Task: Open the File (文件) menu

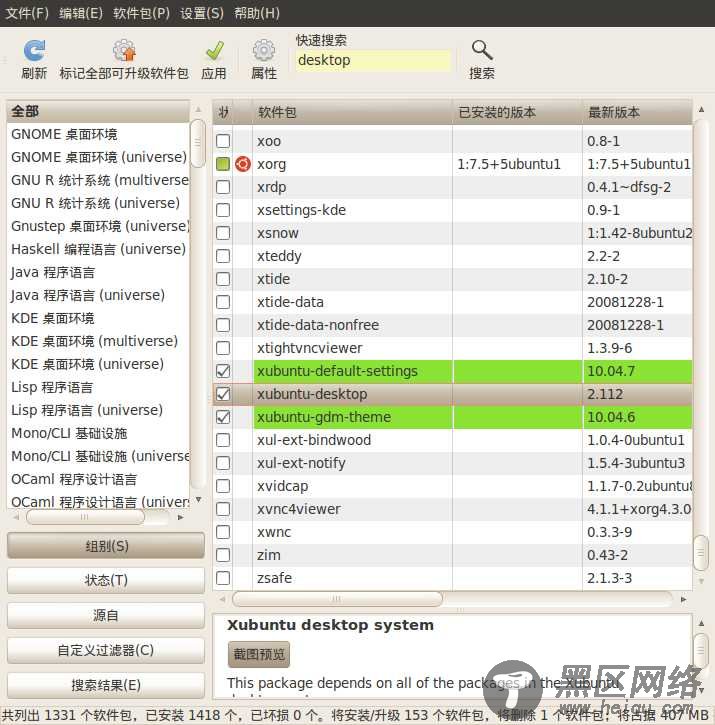Action: (27, 13)
